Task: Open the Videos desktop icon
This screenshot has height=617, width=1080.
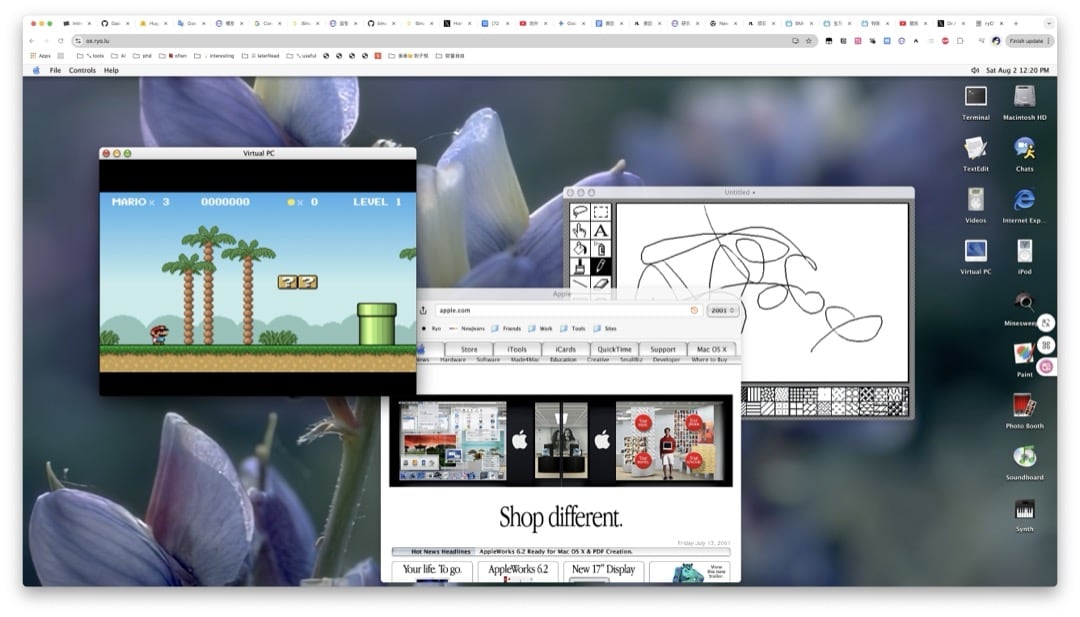Action: click(975, 205)
